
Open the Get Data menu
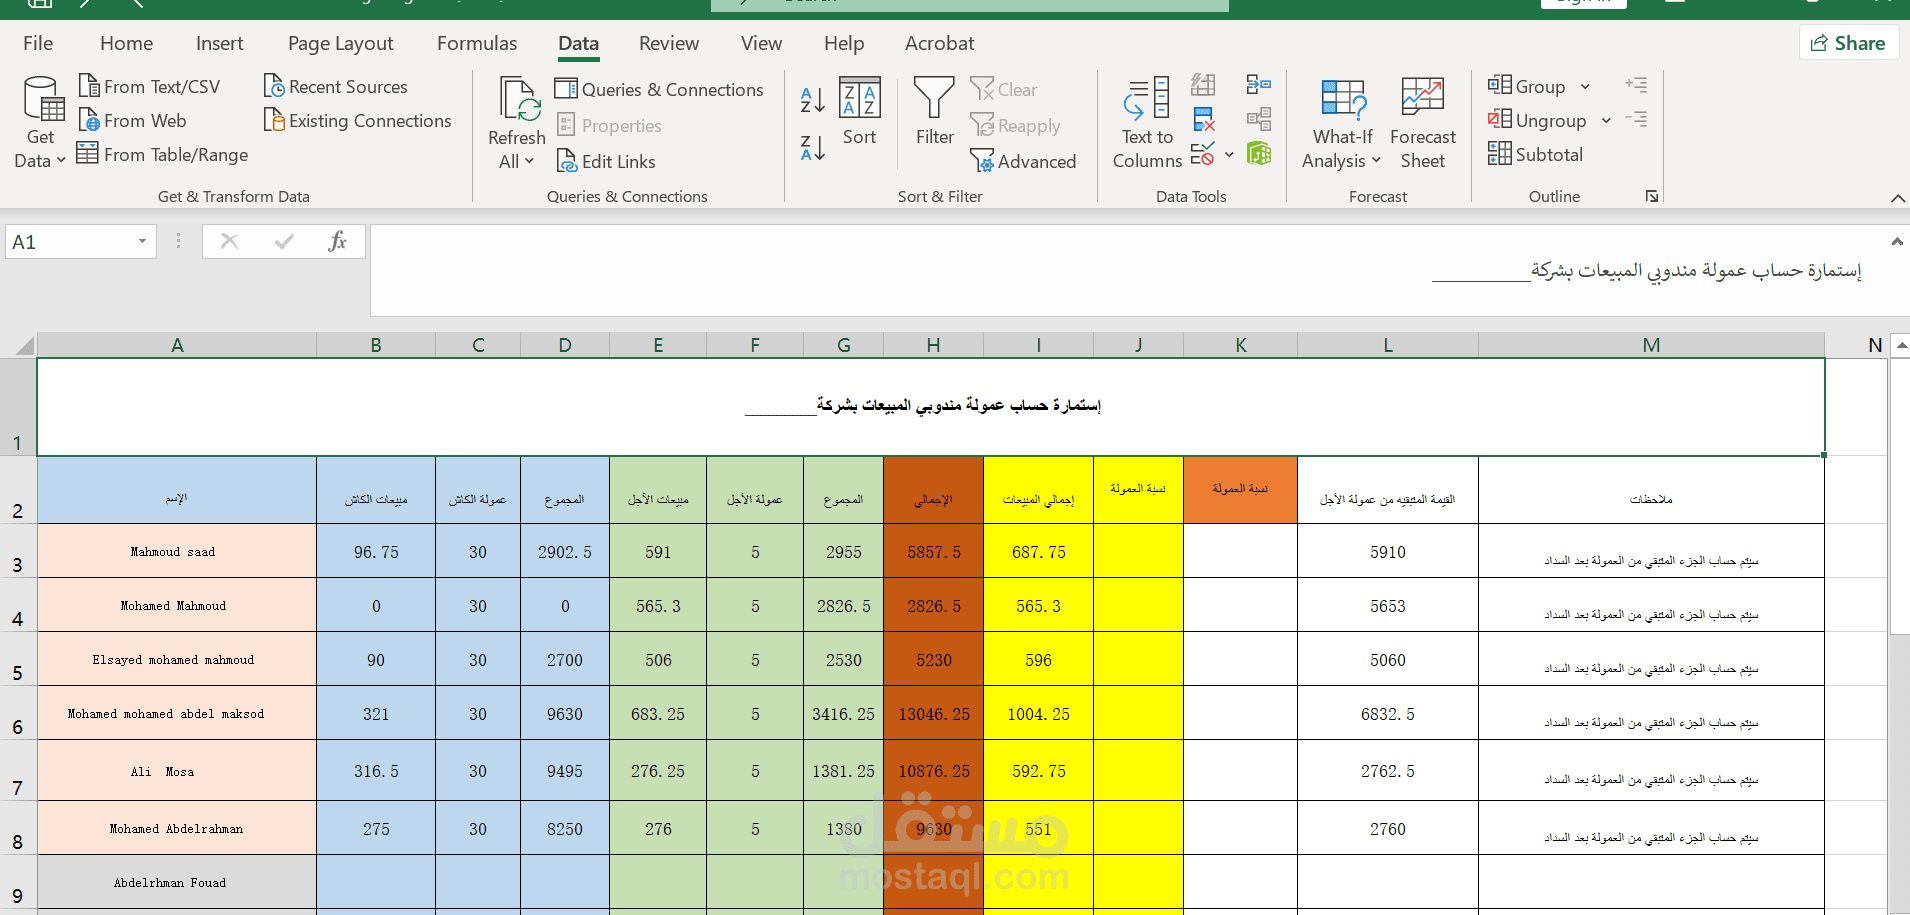click(40, 122)
